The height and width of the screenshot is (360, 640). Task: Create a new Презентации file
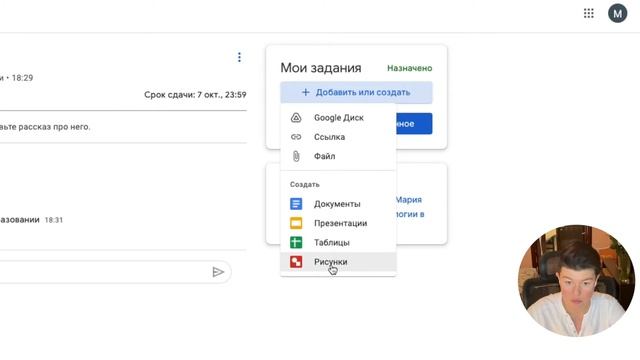[338, 223]
